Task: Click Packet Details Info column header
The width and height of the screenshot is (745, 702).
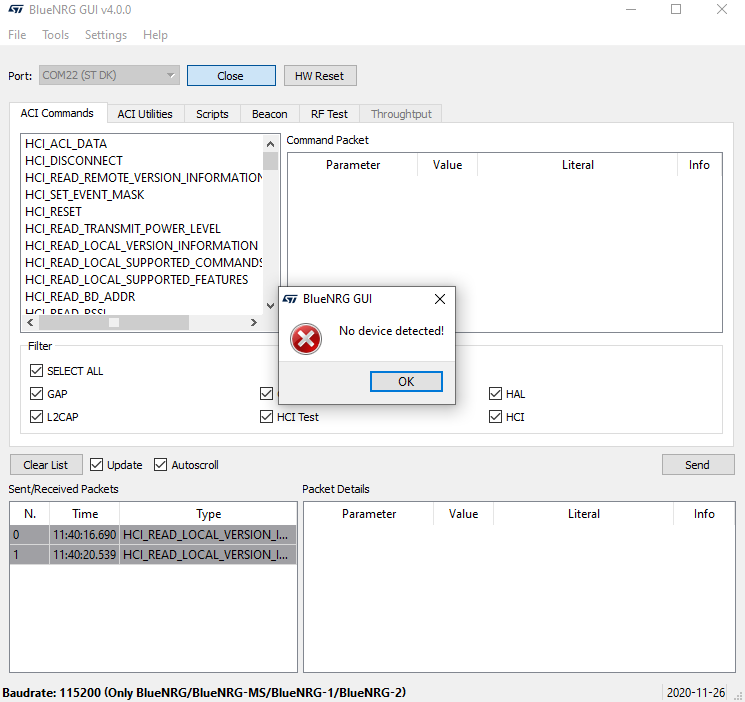Action: [704, 514]
